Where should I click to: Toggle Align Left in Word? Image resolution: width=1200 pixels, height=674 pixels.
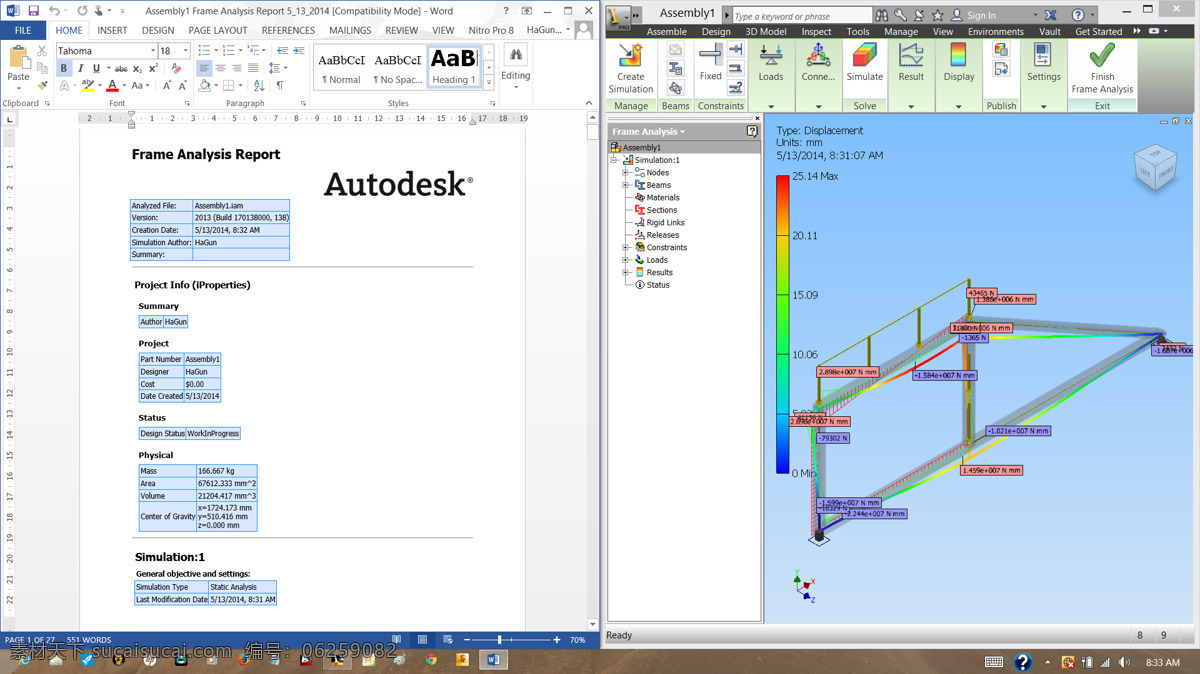tap(204, 69)
